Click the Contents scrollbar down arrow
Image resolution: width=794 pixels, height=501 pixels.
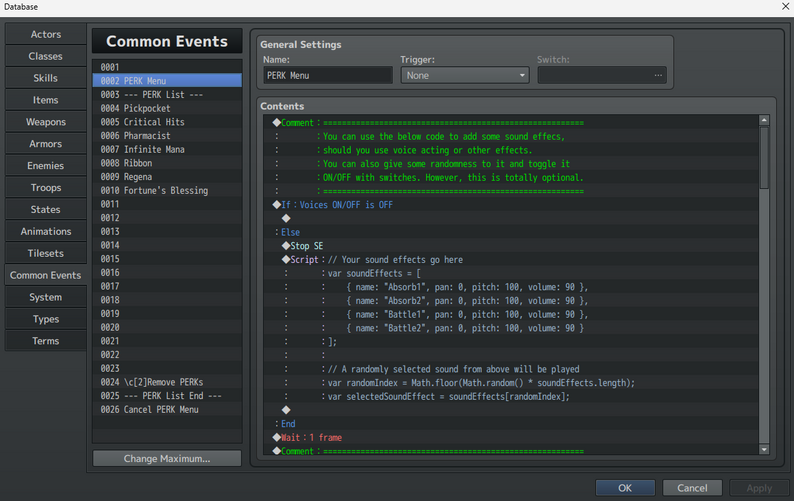(x=764, y=449)
